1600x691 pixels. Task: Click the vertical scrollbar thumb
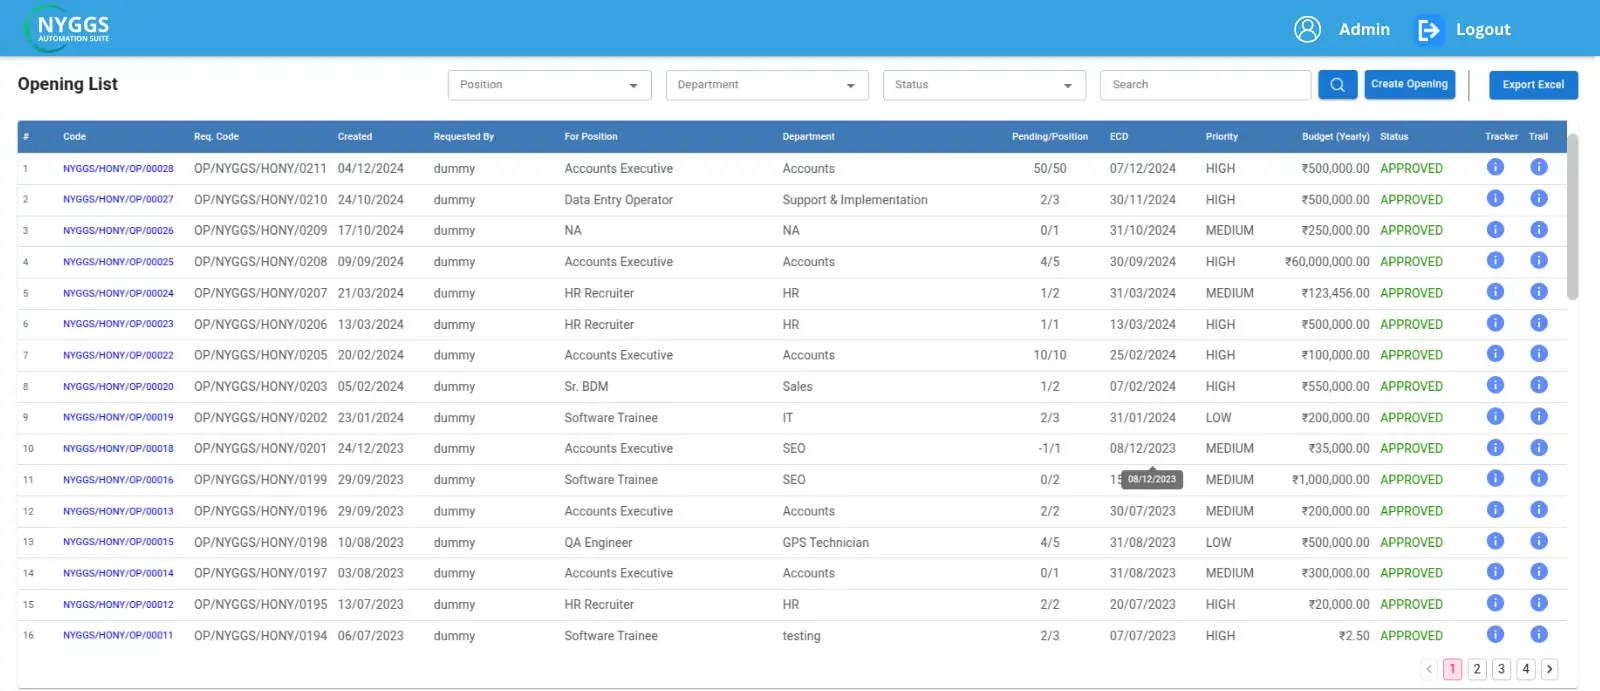1572,215
